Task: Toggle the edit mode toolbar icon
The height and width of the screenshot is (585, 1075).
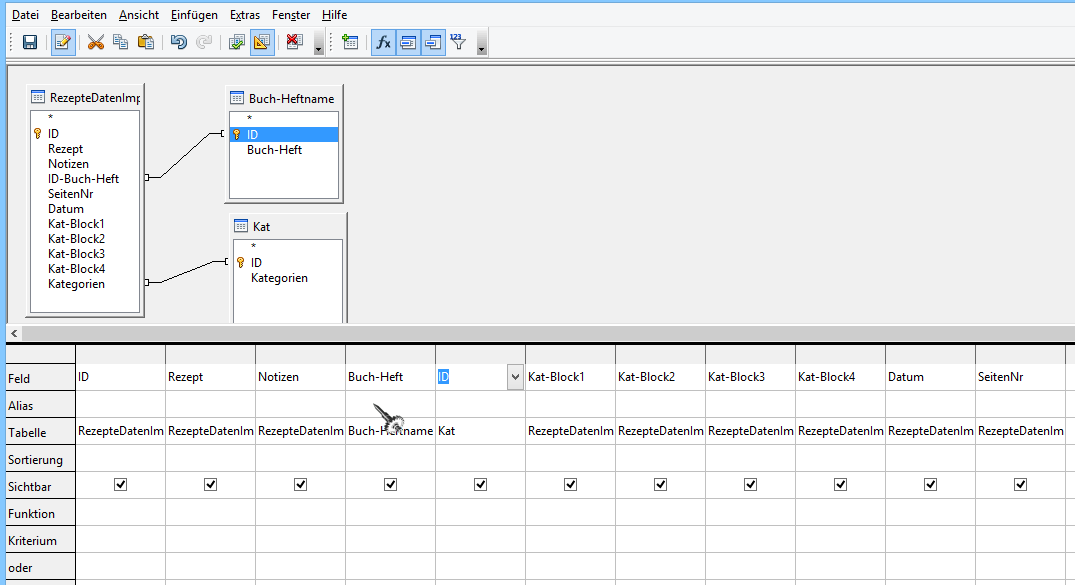Action: pos(62,43)
